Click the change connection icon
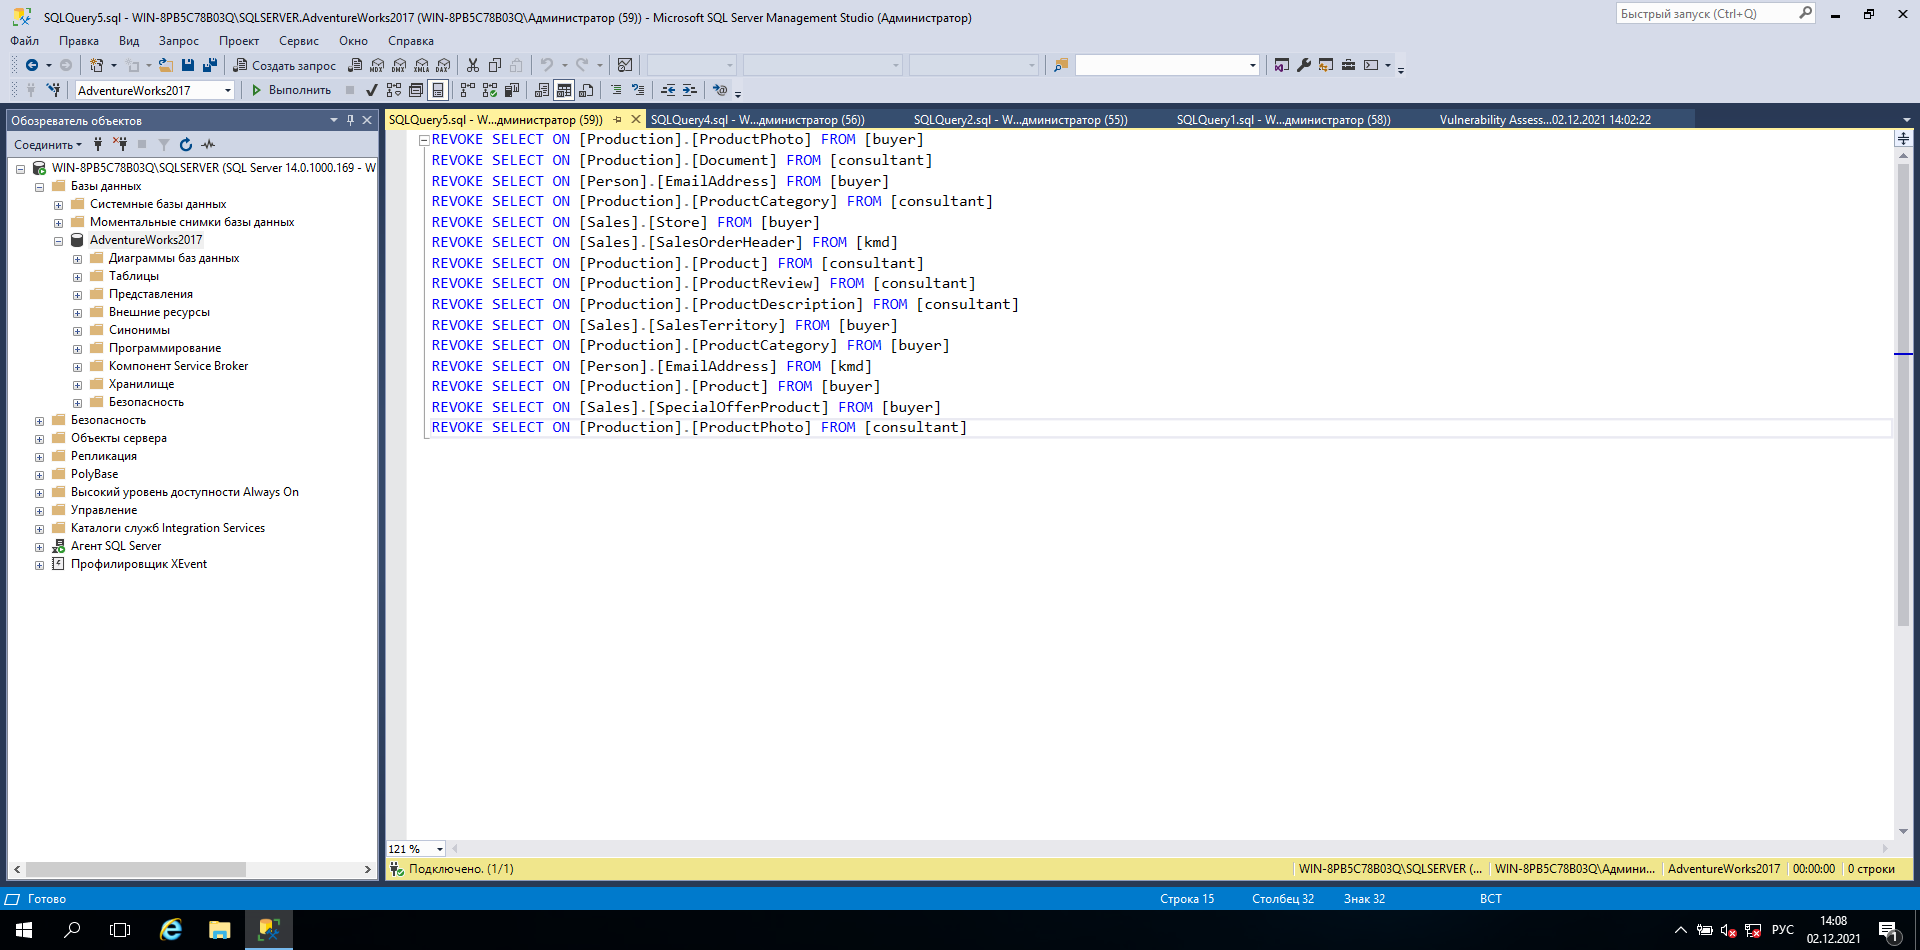 [x=54, y=90]
